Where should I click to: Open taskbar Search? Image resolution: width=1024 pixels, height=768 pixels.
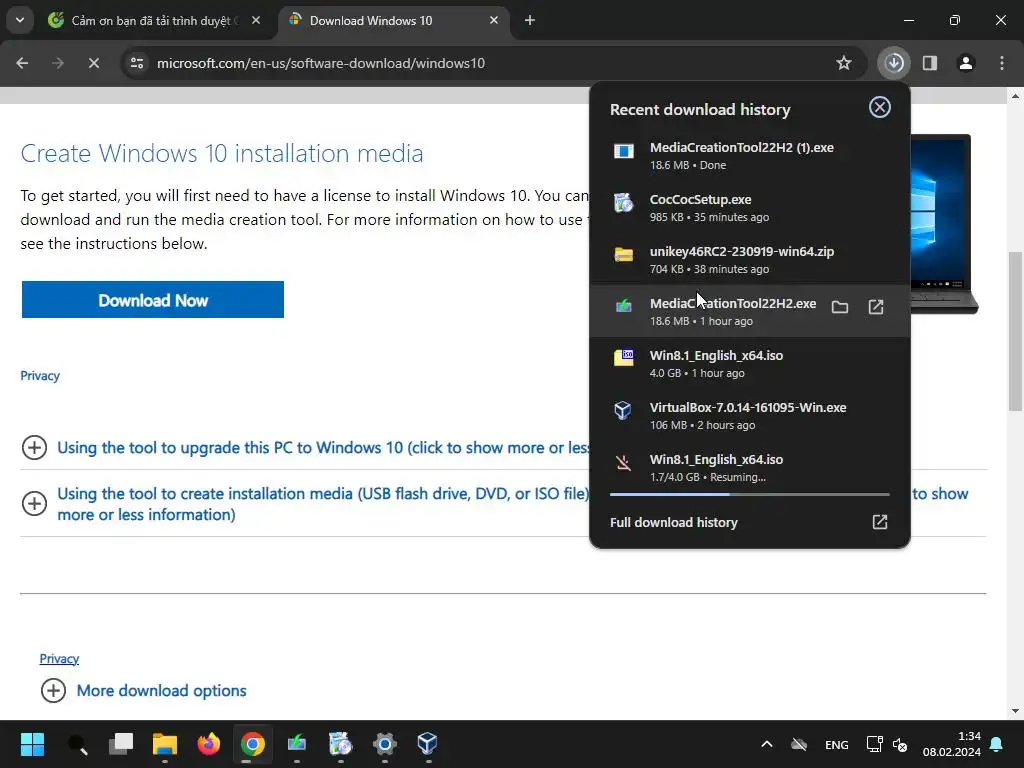[77, 744]
